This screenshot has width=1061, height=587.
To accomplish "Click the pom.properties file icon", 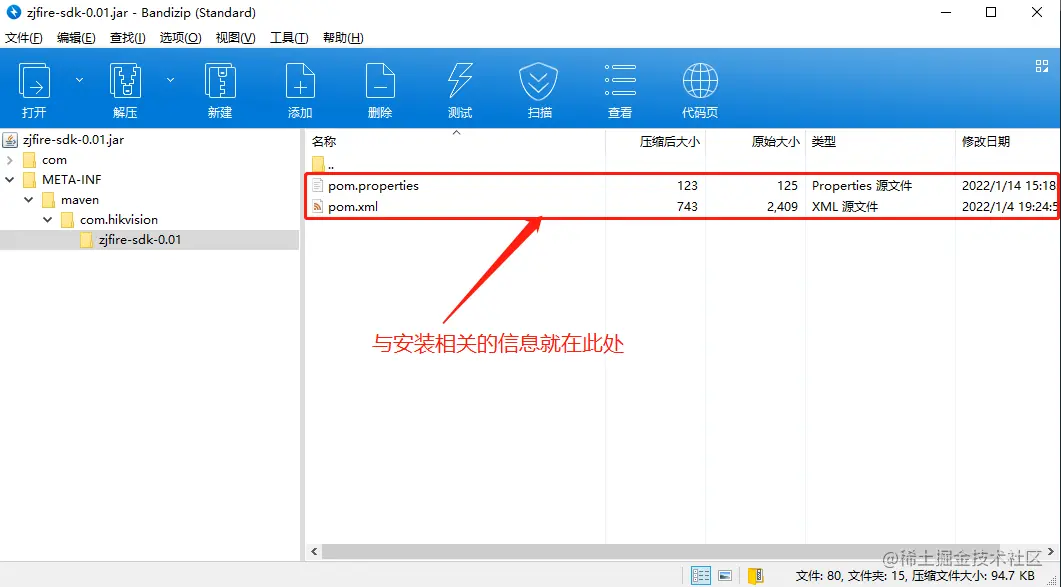I will coord(318,186).
